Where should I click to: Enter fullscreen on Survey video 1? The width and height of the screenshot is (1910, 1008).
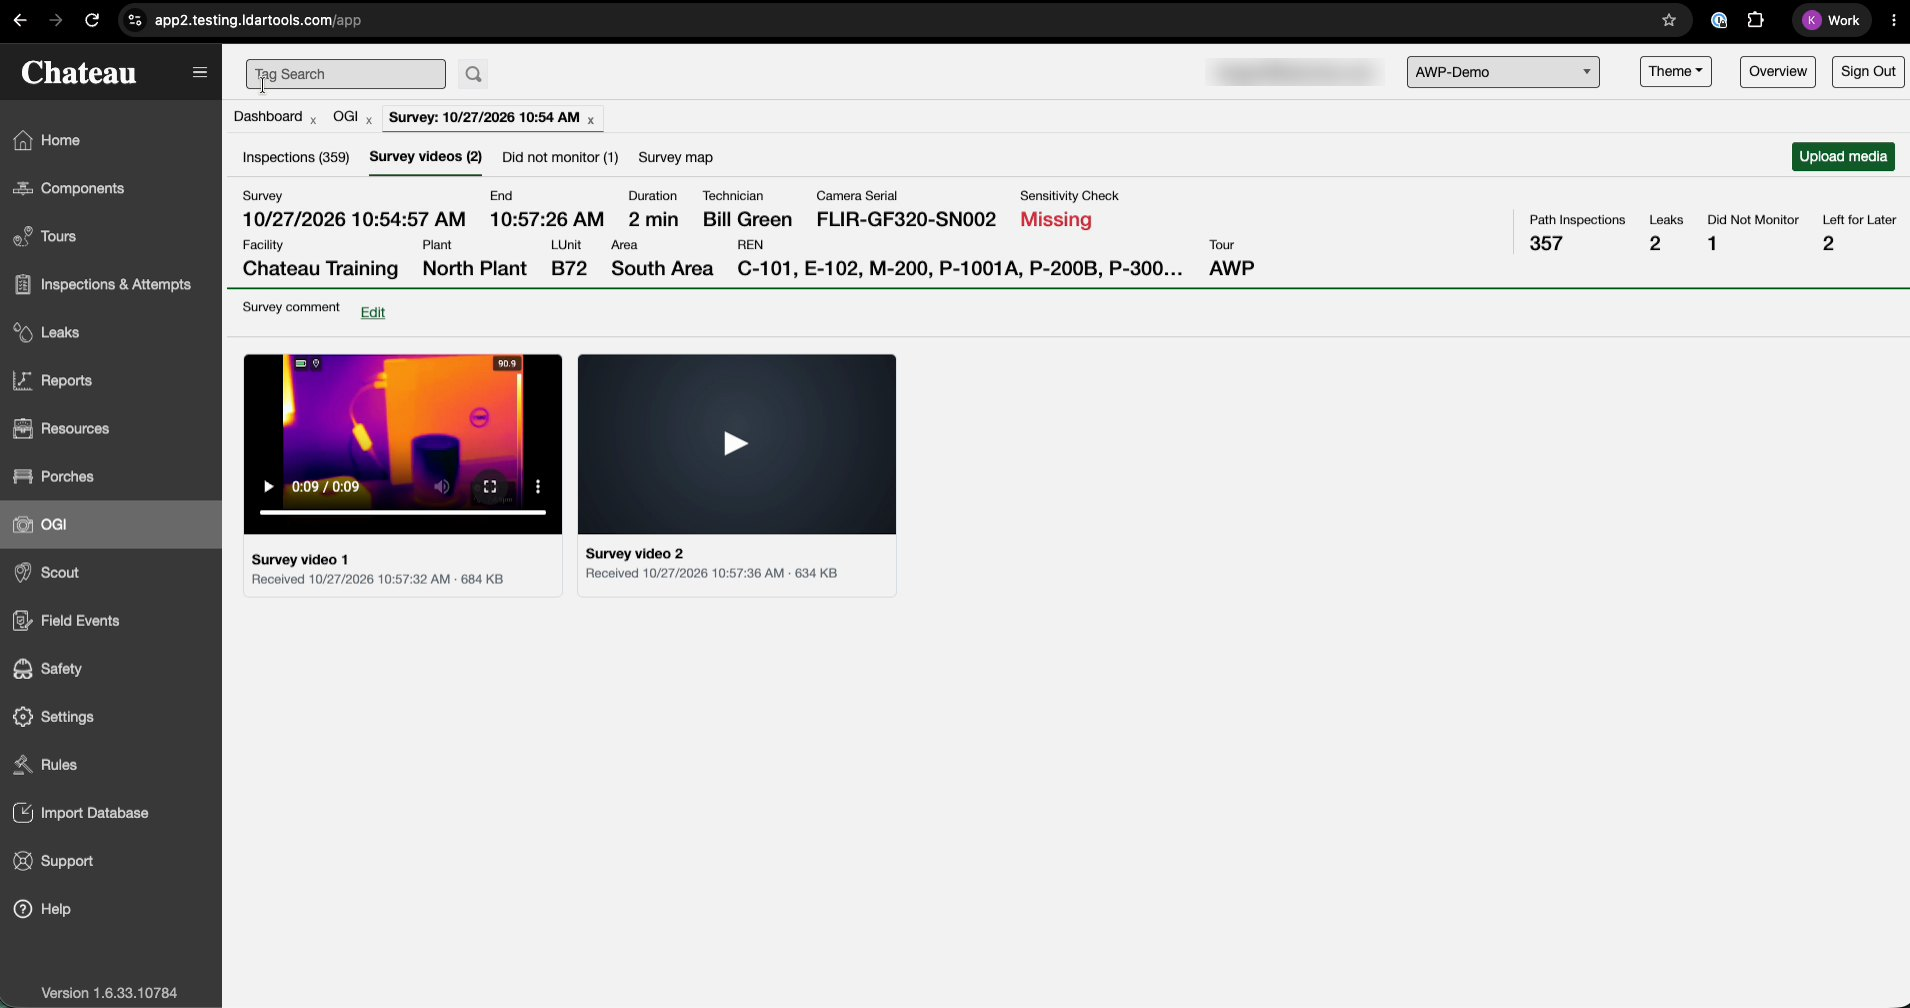[490, 487]
